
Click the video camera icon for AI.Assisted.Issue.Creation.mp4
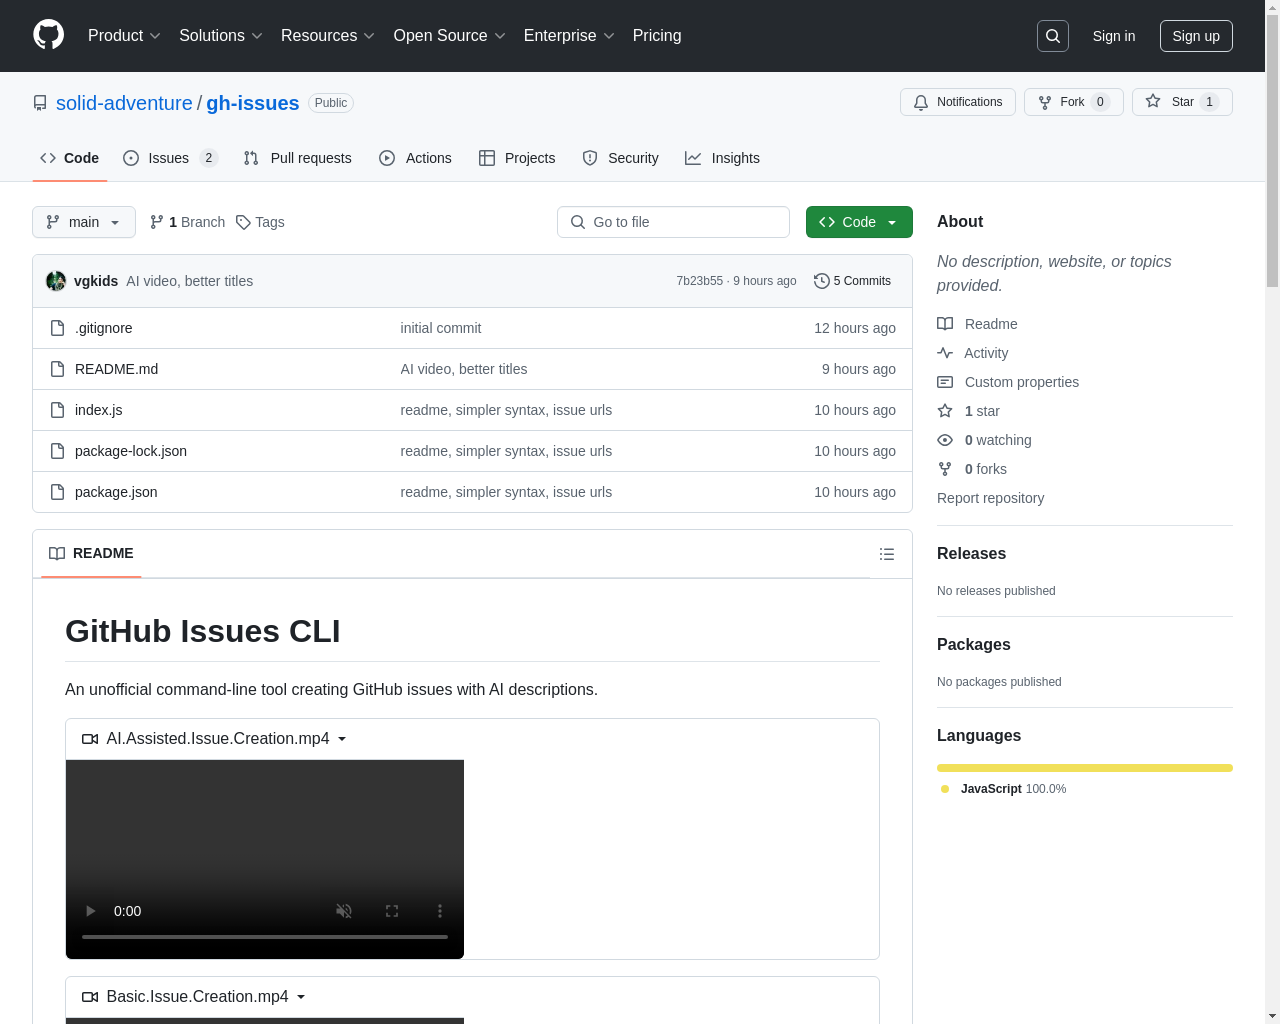pyautogui.click(x=90, y=739)
